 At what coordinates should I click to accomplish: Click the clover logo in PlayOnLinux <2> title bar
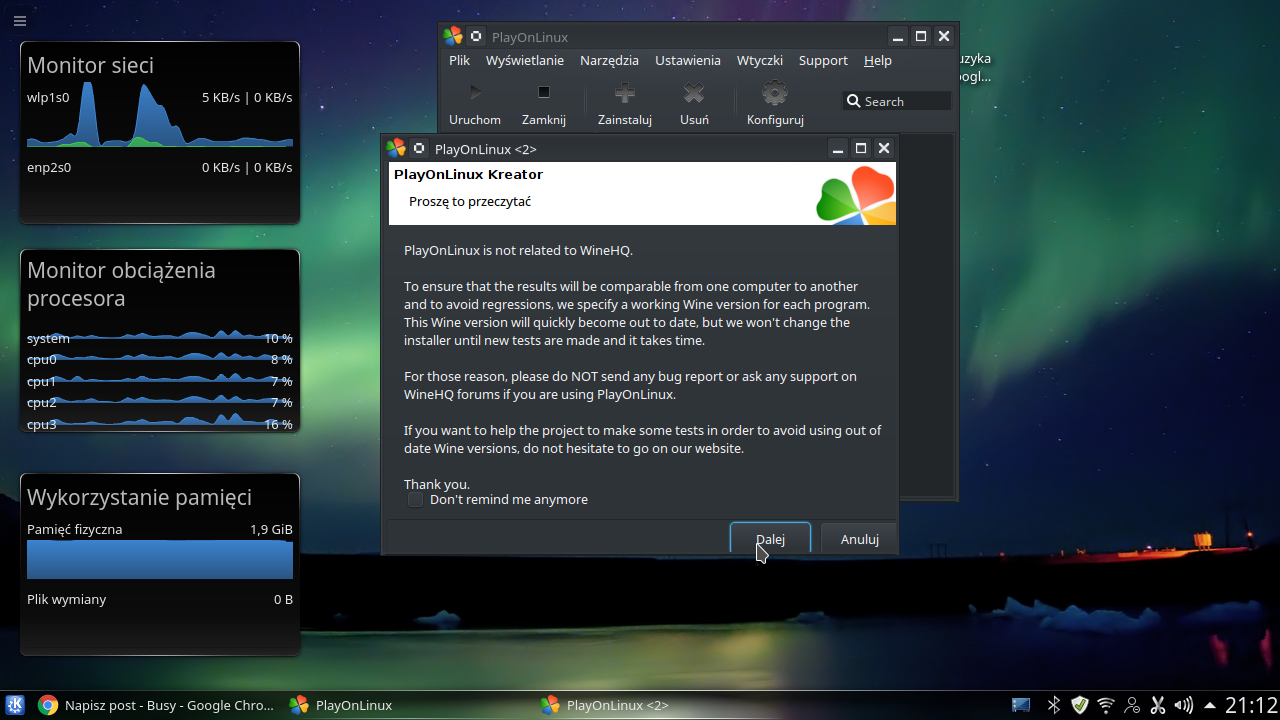pyautogui.click(x=396, y=148)
